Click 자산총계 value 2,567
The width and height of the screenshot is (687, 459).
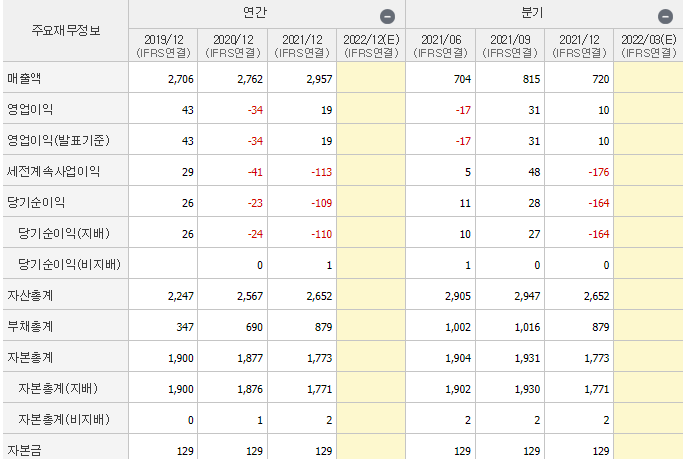pyautogui.click(x=250, y=296)
